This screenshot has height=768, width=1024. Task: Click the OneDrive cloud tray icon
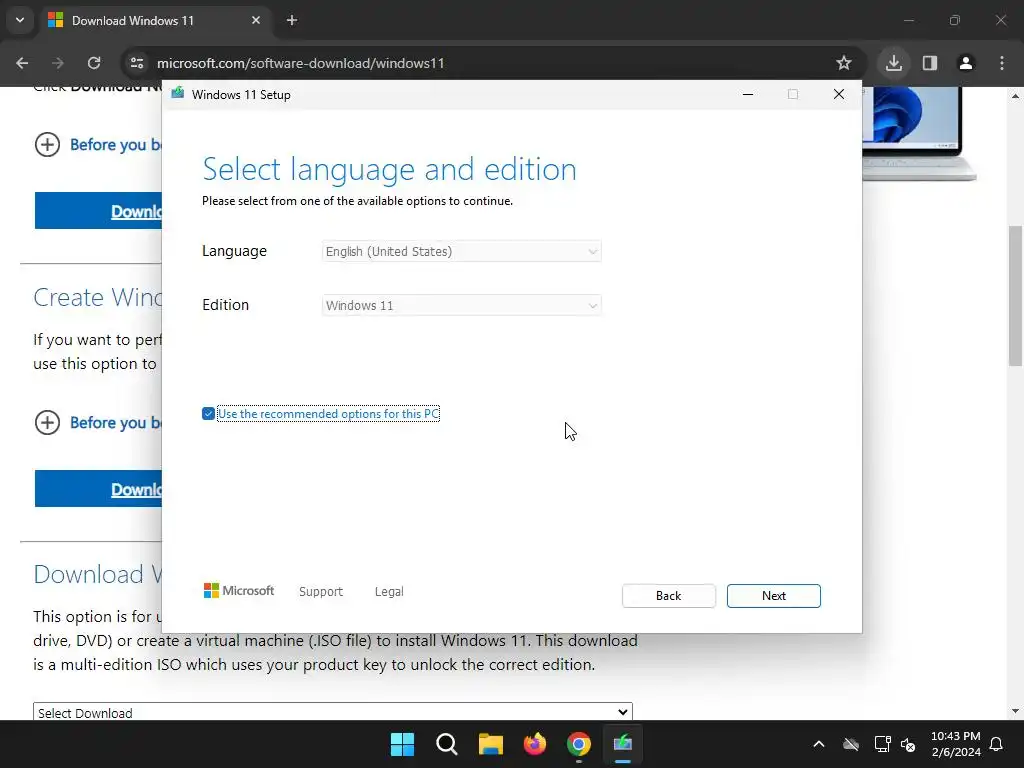click(851, 744)
